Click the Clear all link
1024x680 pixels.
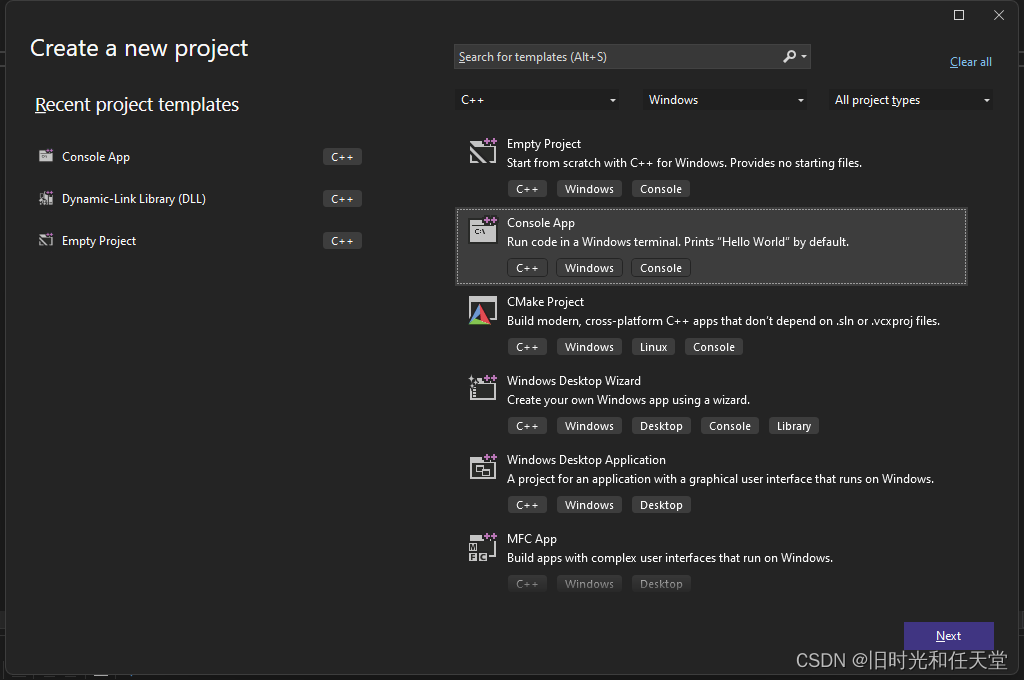point(970,62)
